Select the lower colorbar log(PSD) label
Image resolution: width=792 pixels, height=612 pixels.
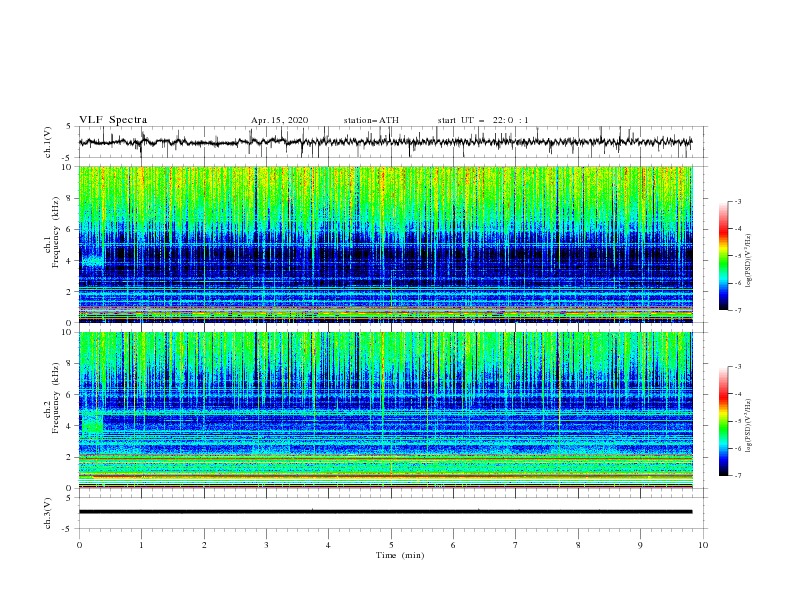pyautogui.click(x=748, y=426)
